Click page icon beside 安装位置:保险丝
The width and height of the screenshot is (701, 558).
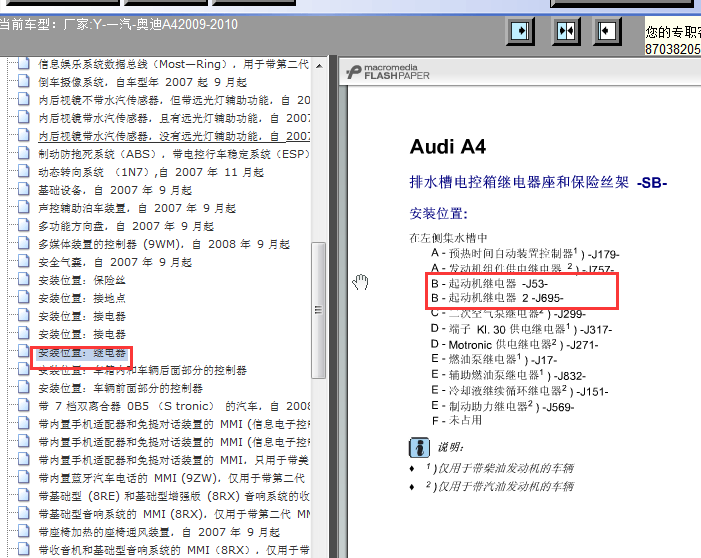24,279
